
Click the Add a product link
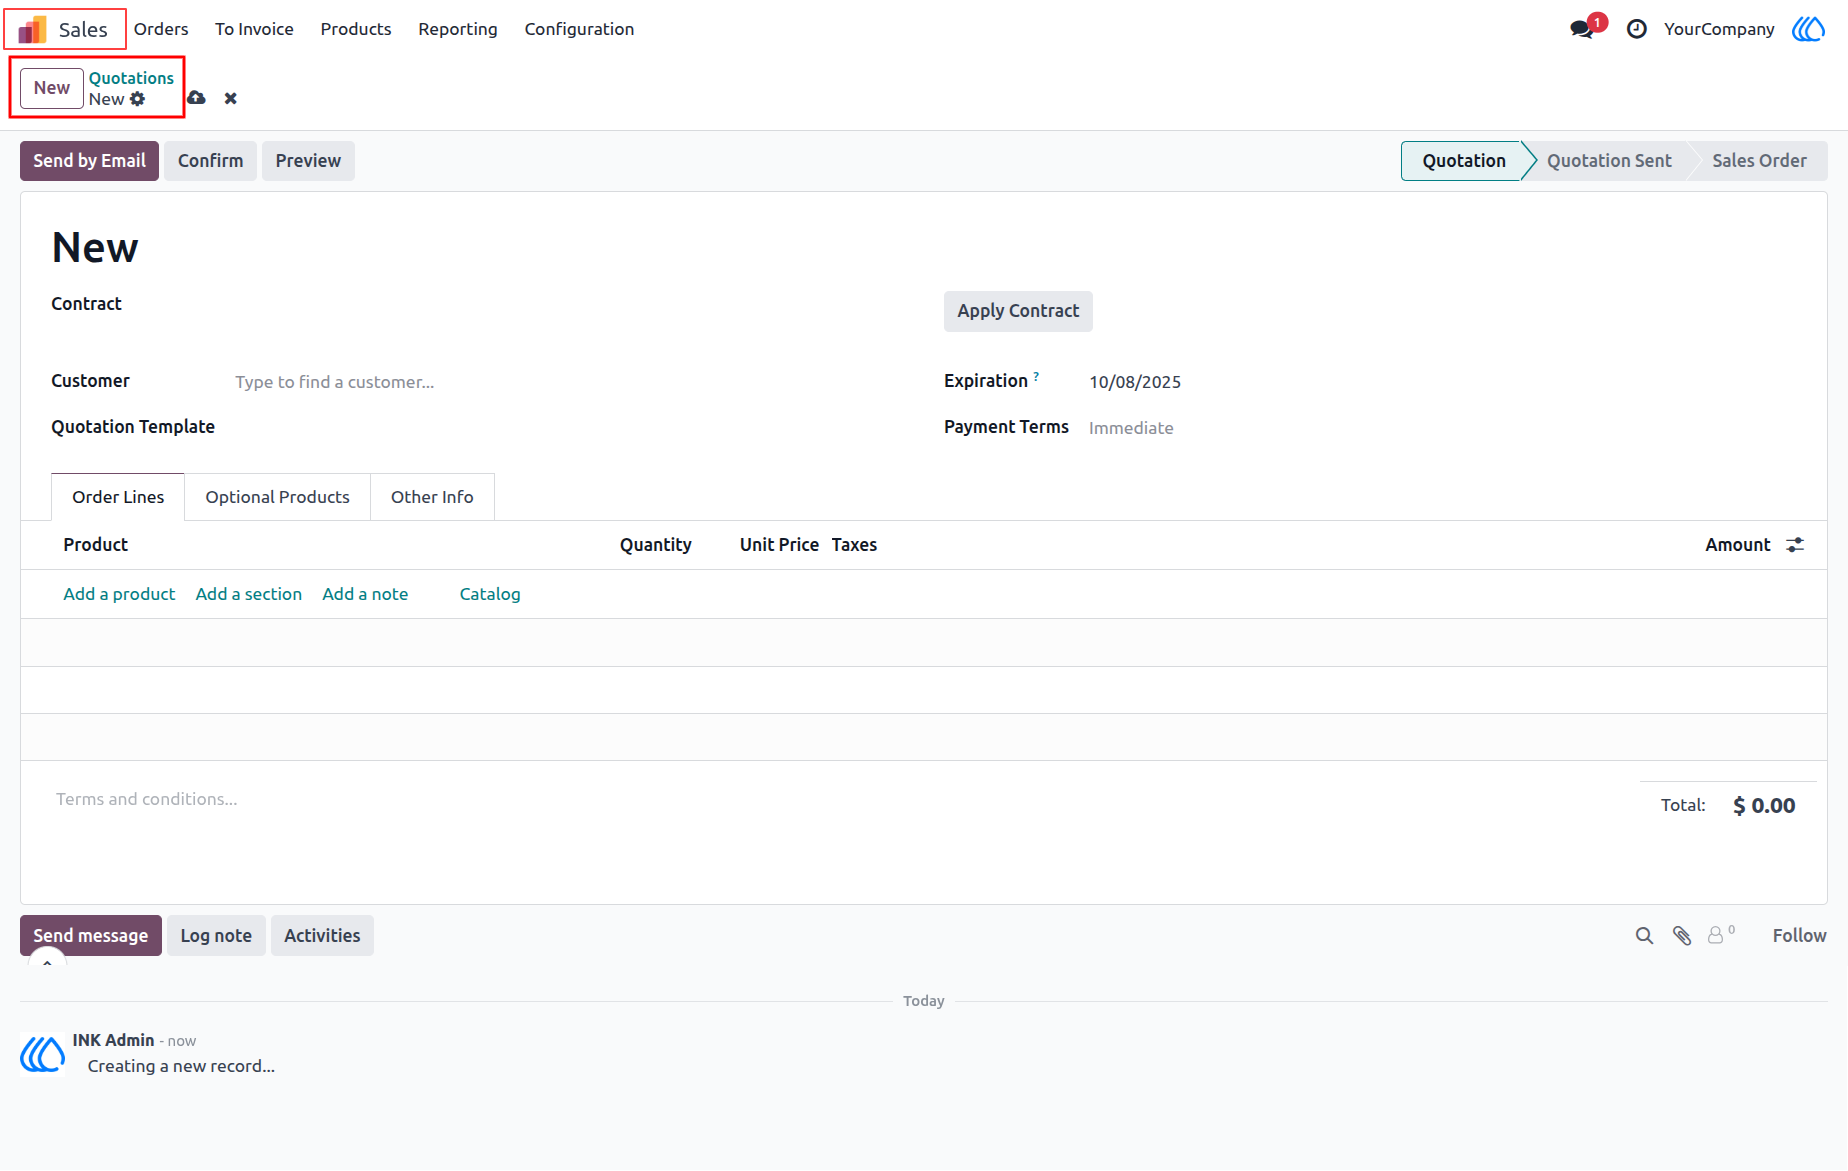(x=119, y=594)
